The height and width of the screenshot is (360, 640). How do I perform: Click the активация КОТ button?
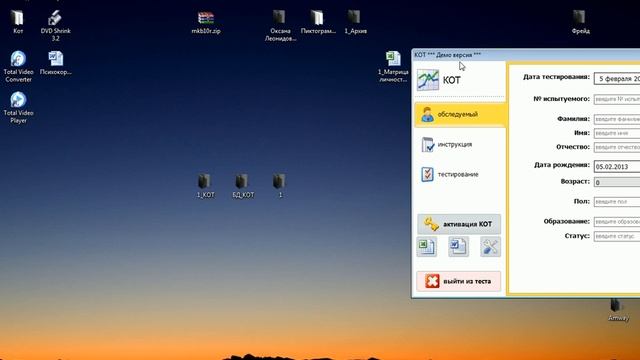pos(459,224)
